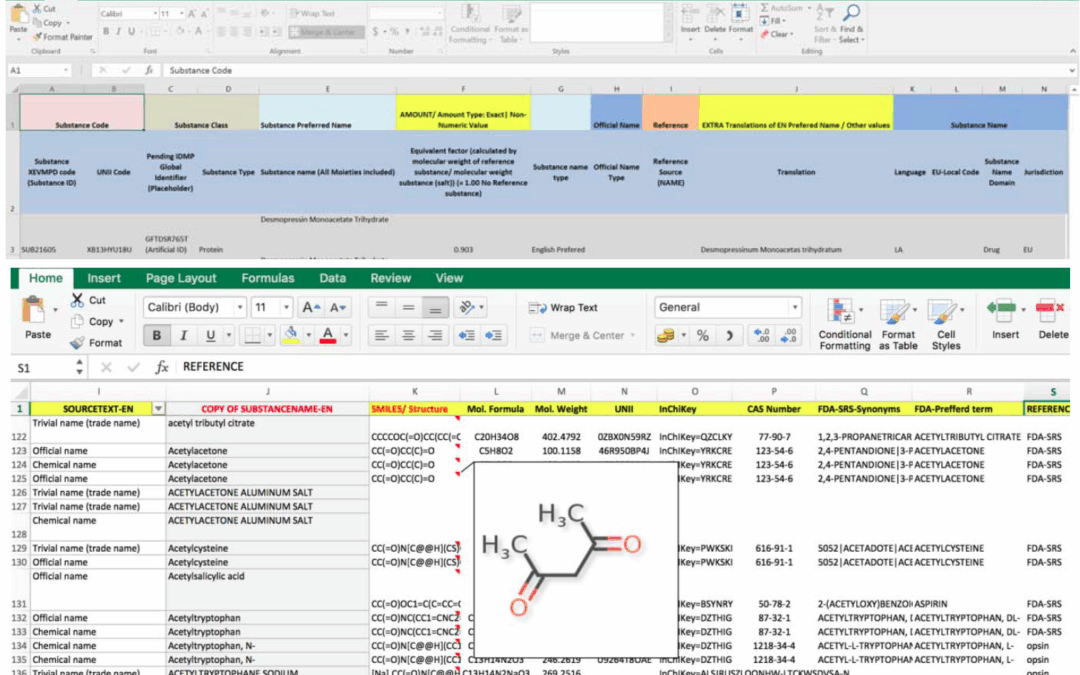Switch to the Page Layout tab
The width and height of the screenshot is (1080, 675).
(181, 278)
